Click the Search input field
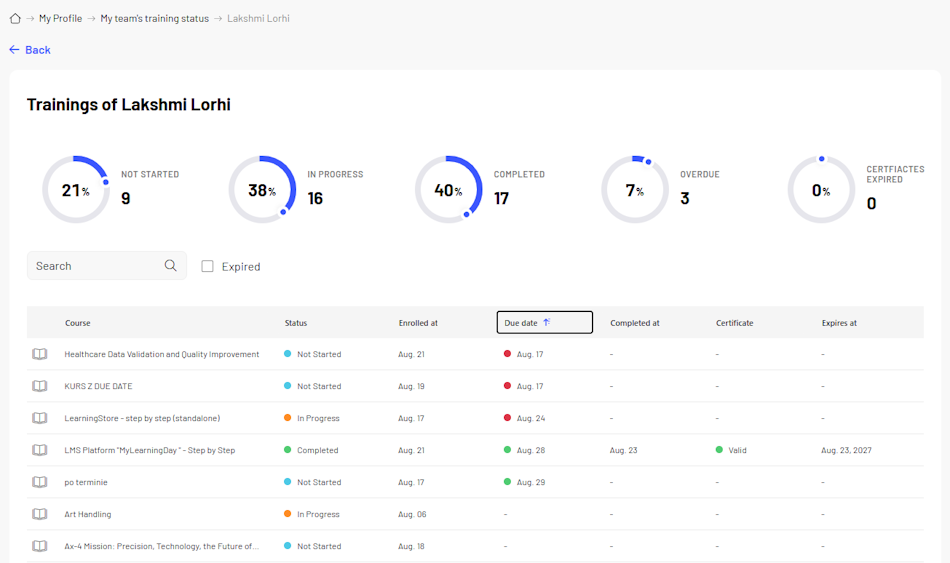This screenshot has height=563, width=950. 107,265
